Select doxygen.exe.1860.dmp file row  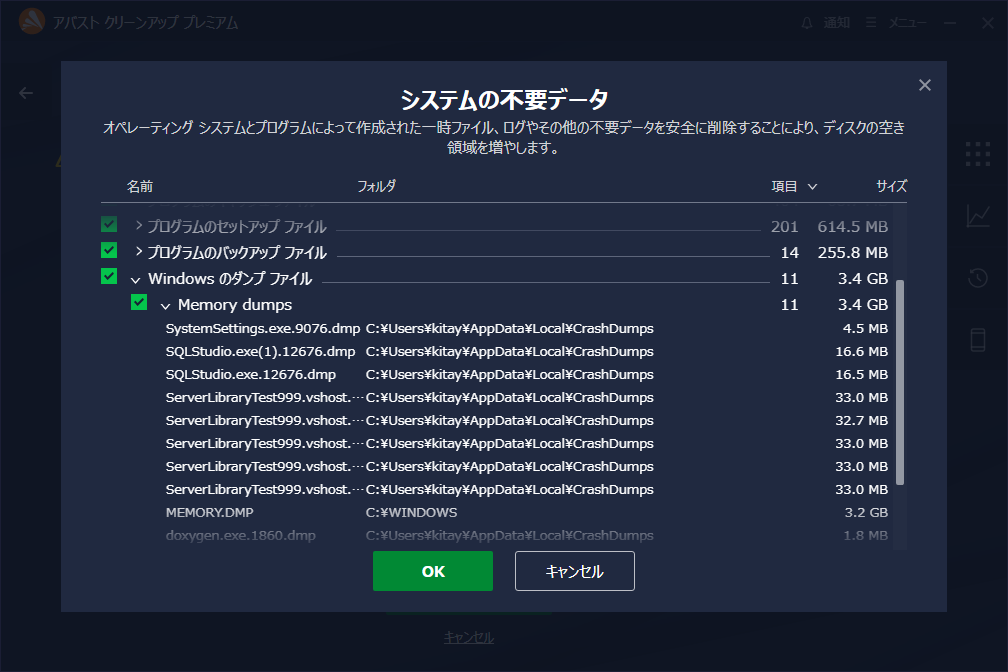point(526,536)
